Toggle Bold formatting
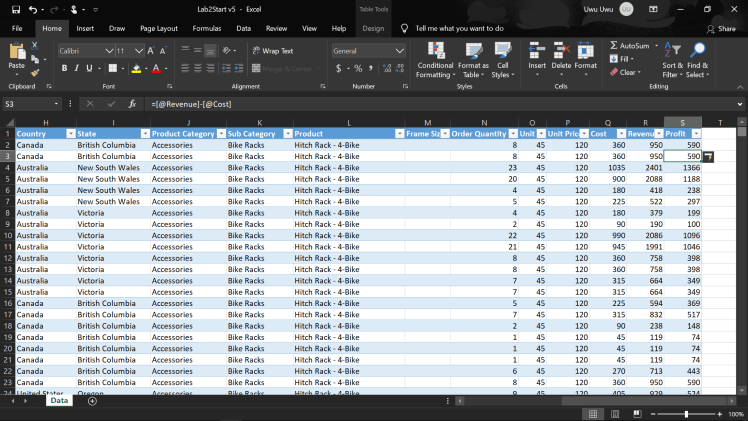This screenshot has width=748, height=421. tap(64, 68)
